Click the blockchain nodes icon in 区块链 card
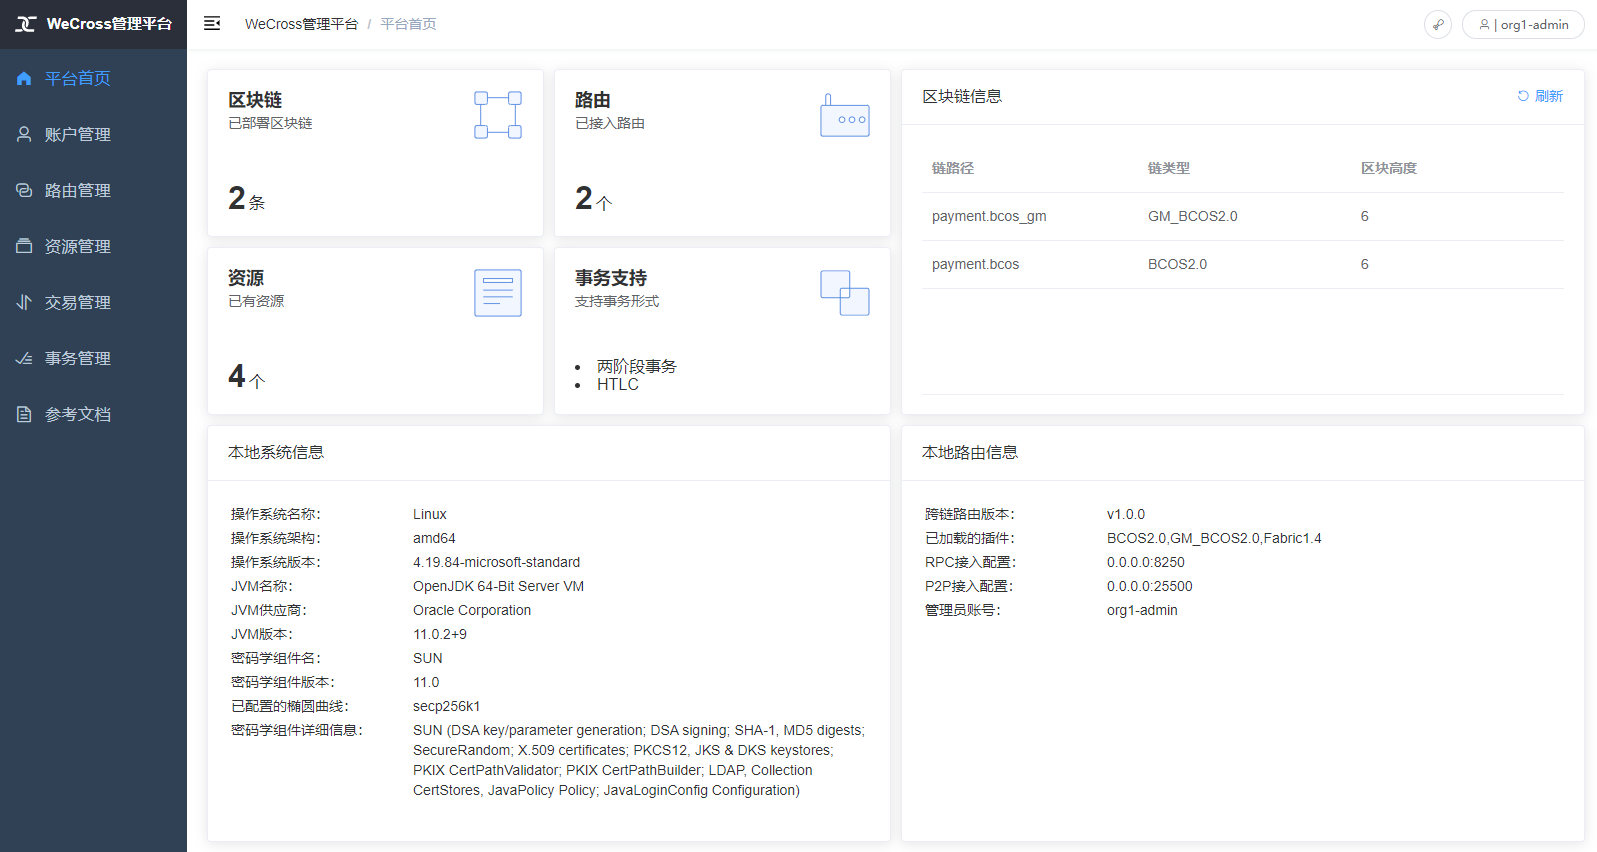The height and width of the screenshot is (852, 1597). [498, 115]
